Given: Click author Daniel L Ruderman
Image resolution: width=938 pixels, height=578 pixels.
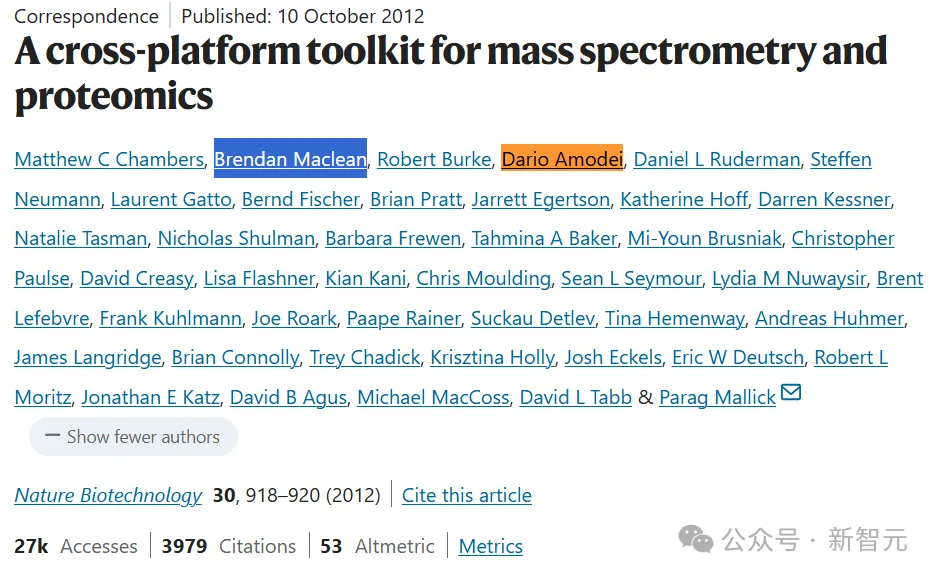Looking at the screenshot, I should click(717, 159).
